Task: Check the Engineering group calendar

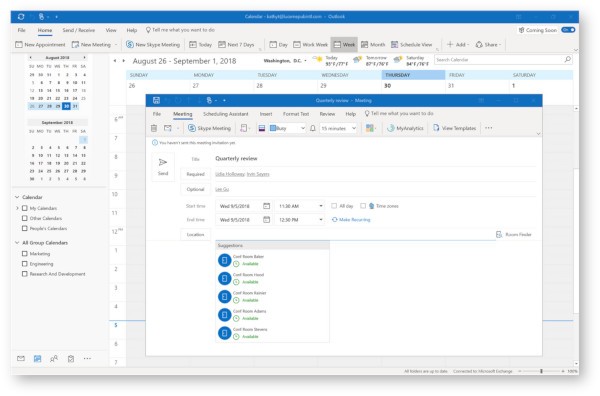Action: pyautogui.click(x=25, y=264)
